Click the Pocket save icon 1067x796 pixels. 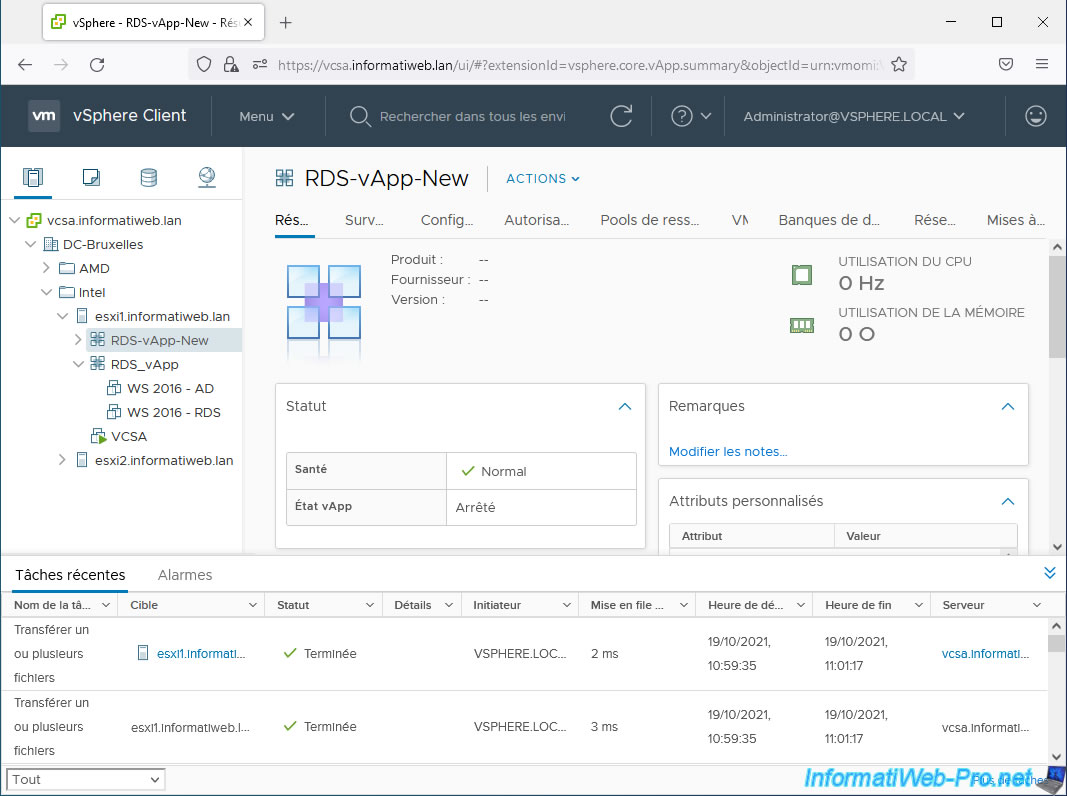pos(1006,64)
